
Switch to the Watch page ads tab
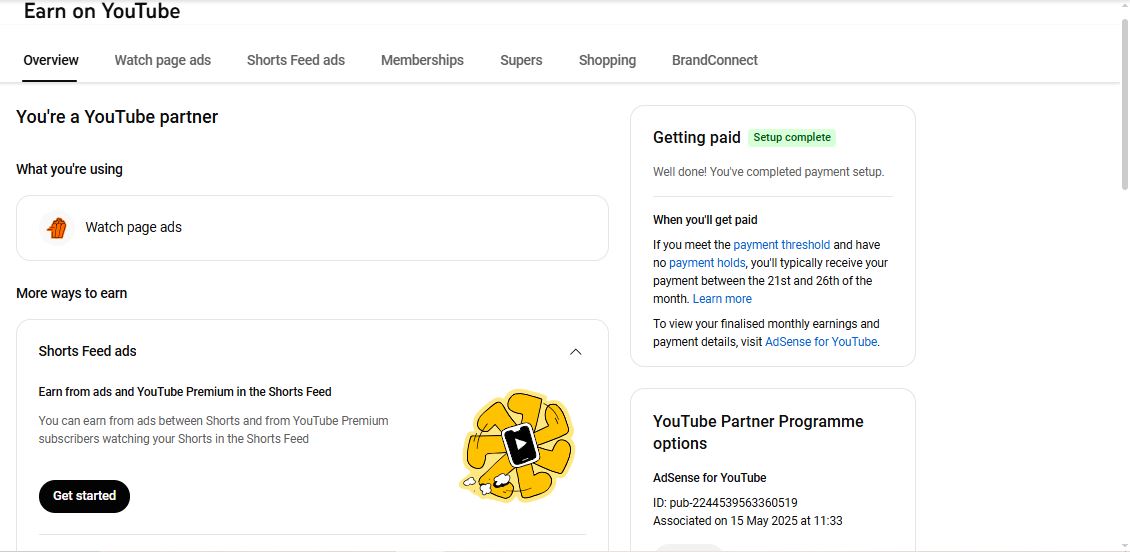click(x=163, y=61)
